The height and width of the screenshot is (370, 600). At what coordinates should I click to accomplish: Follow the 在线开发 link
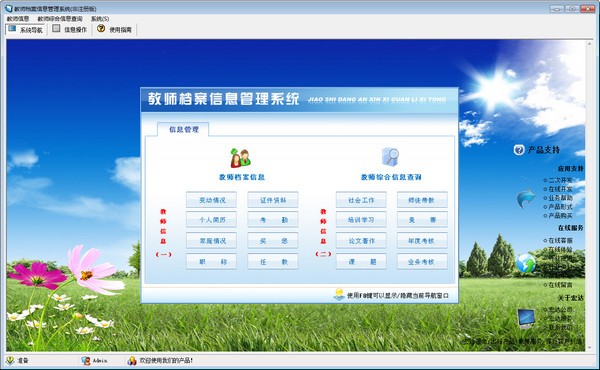[560, 189]
